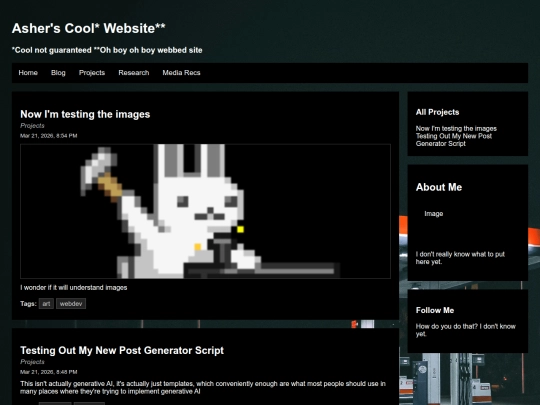The width and height of the screenshot is (540, 405).
Task: Click the 'I don't really know what to put here yet.' text
Action: 460,258
